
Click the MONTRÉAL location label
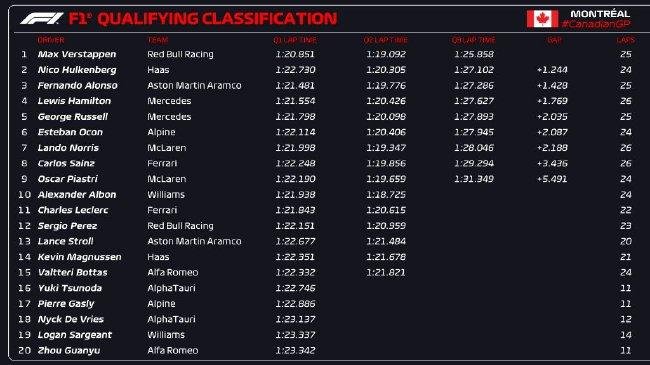tap(600, 14)
